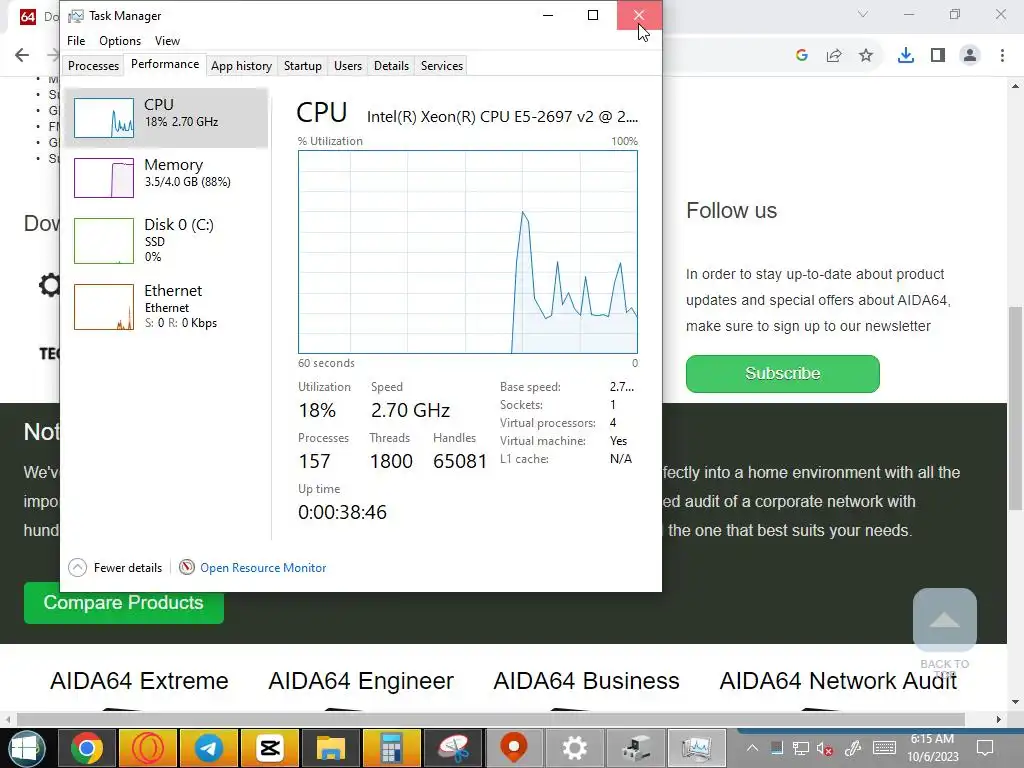Open the touch keyboard tray icon
This screenshot has width=1024, height=768.
click(x=884, y=748)
